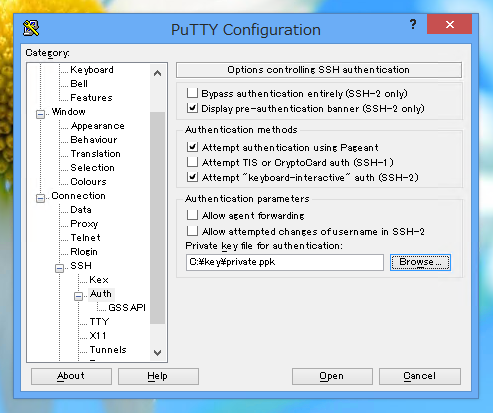Select Selection in the tree
This screenshot has height=413, width=493.
click(x=92, y=168)
